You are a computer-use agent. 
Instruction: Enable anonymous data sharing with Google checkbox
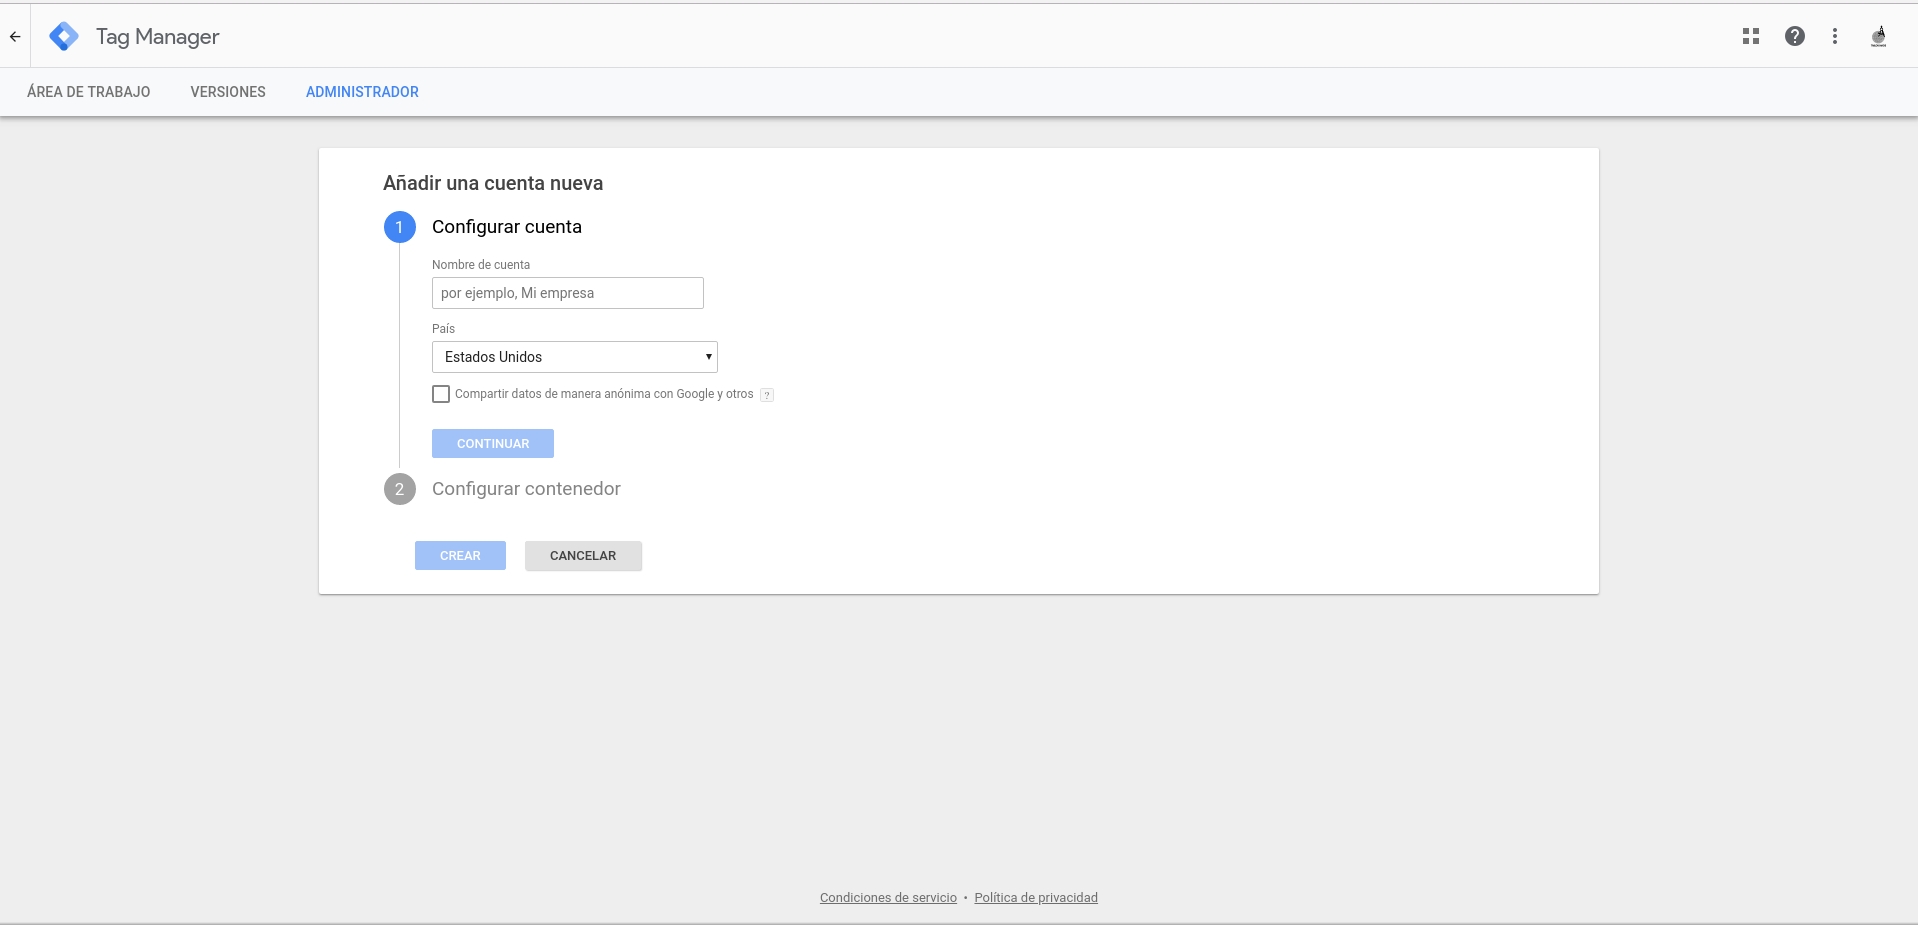tap(441, 394)
